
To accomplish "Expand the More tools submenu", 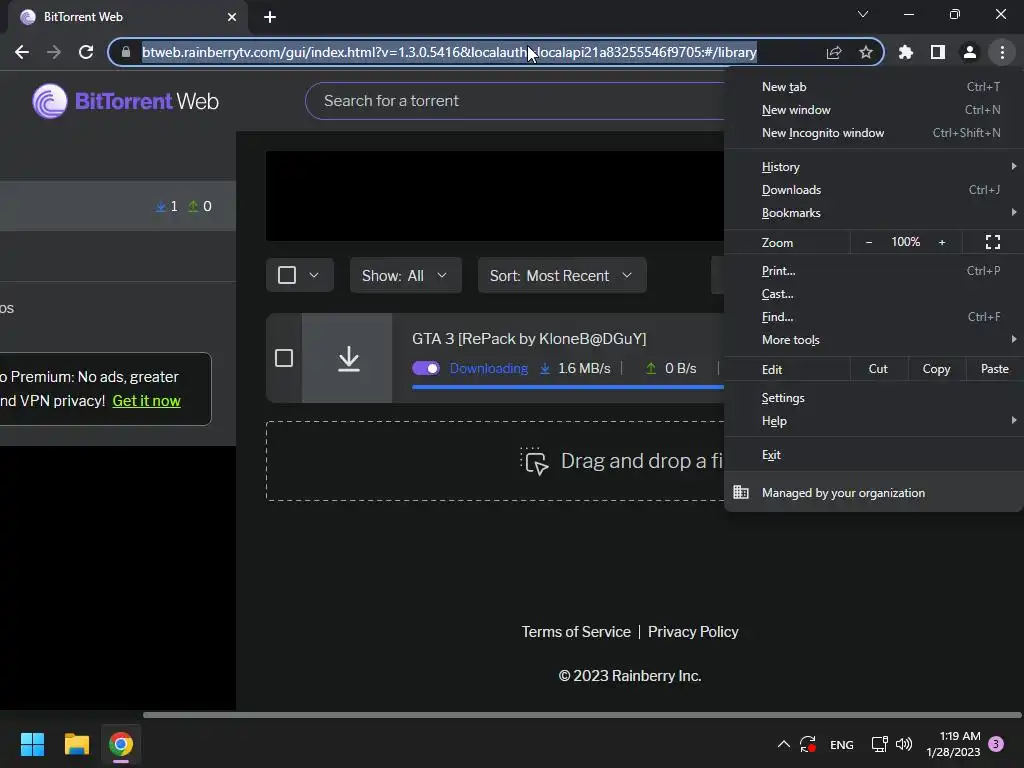I will 874,340.
